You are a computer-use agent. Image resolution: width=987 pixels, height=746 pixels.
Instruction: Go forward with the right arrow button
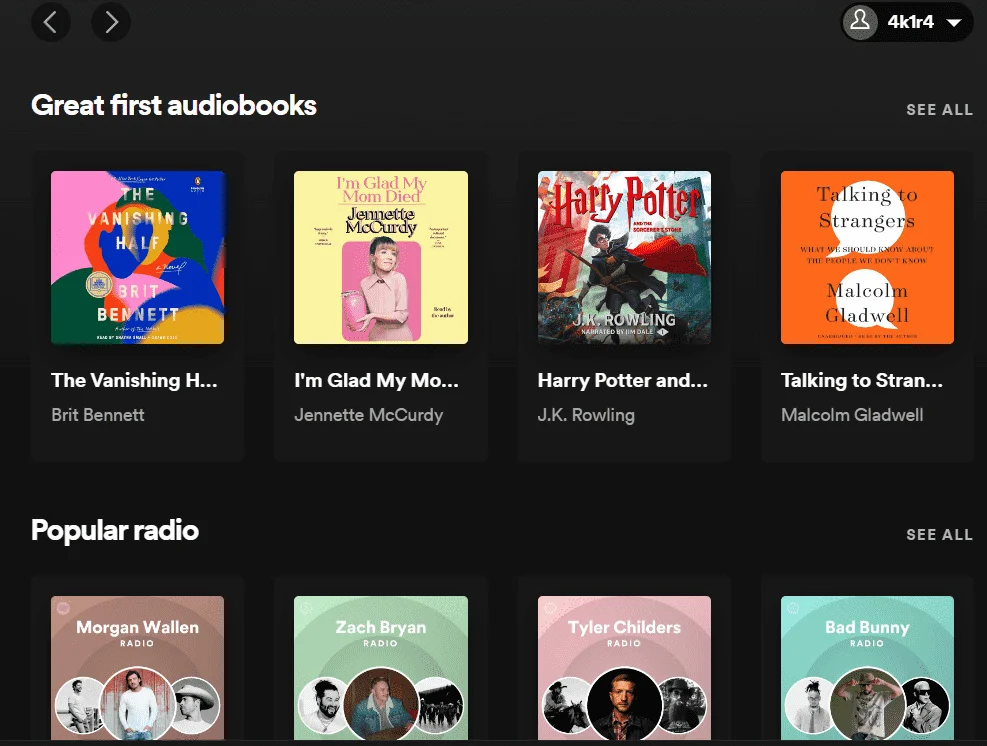tap(111, 22)
